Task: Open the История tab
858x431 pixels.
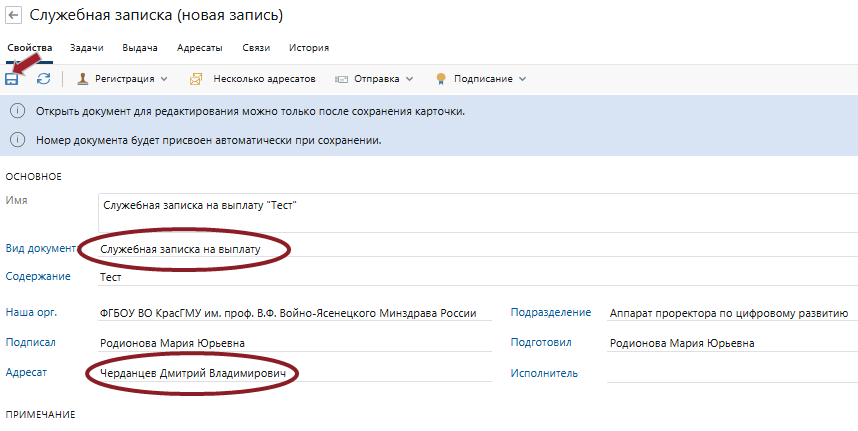Action: [308, 48]
